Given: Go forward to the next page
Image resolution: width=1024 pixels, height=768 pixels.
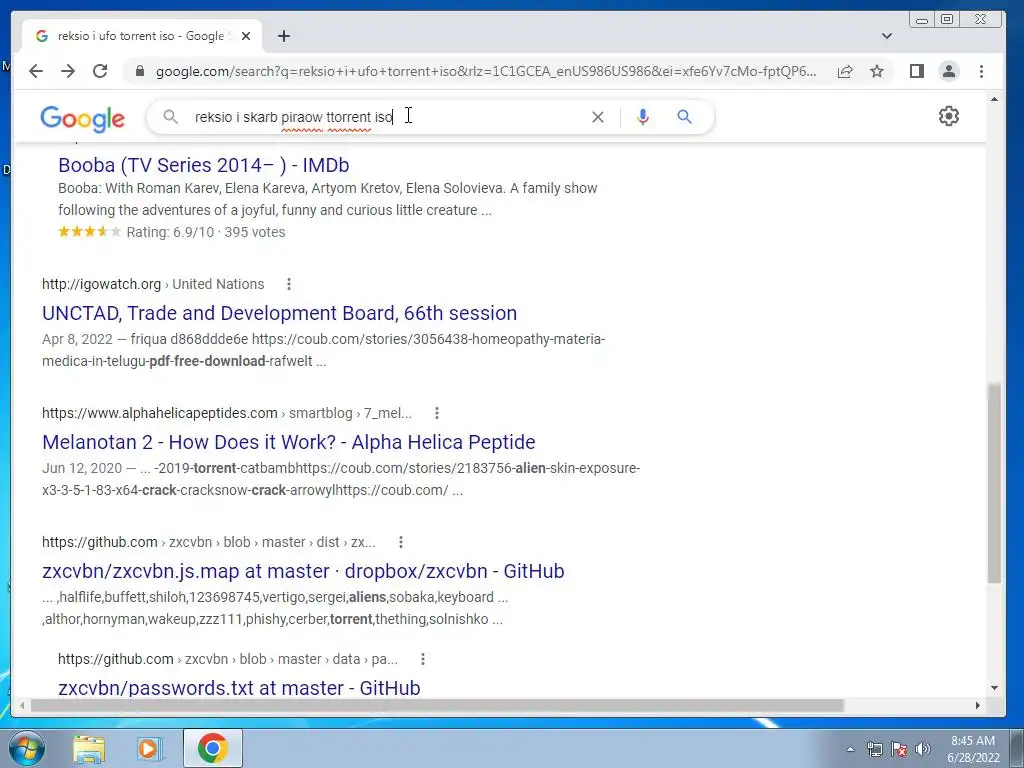Looking at the screenshot, I should coord(68,71).
